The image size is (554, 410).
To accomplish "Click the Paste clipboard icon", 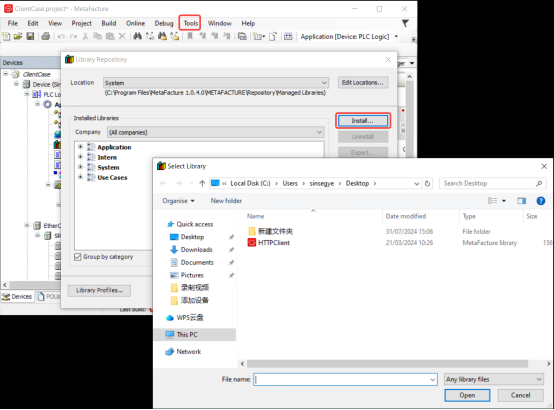I will pos(110,36).
